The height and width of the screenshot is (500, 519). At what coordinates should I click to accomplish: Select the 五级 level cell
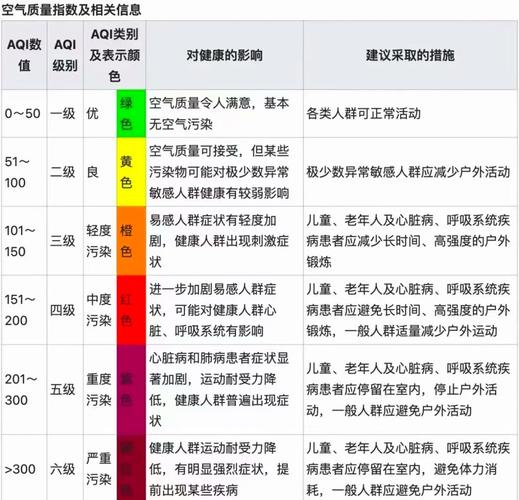click(65, 389)
